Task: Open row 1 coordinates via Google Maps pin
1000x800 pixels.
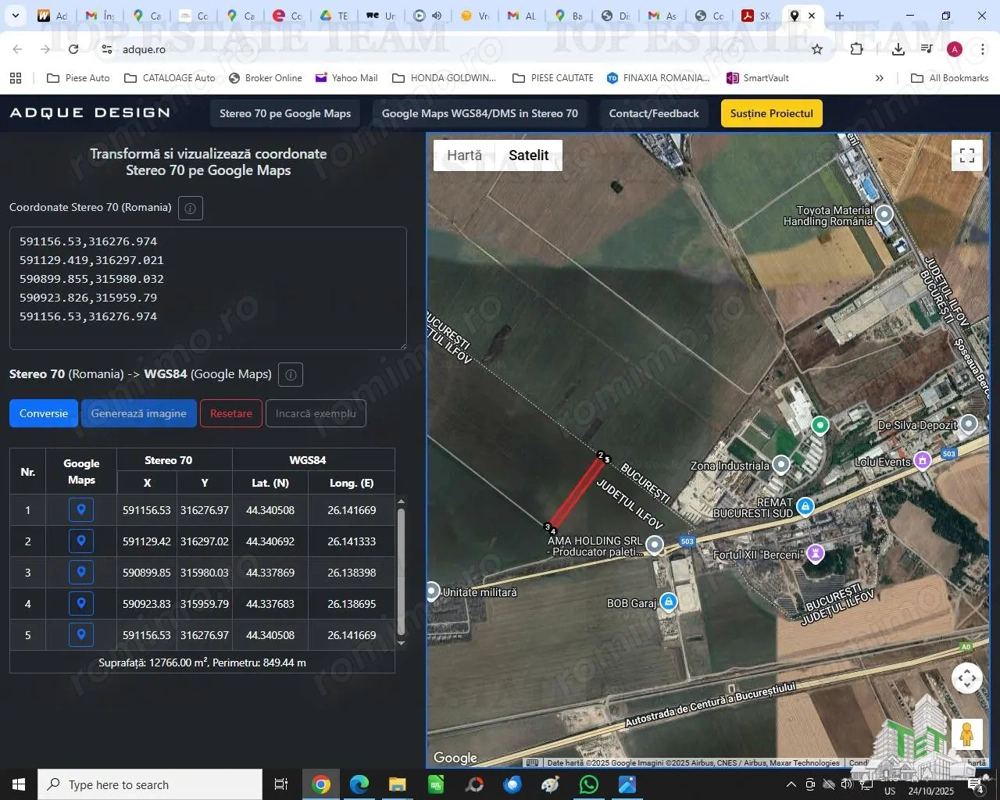Action: [81, 509]
